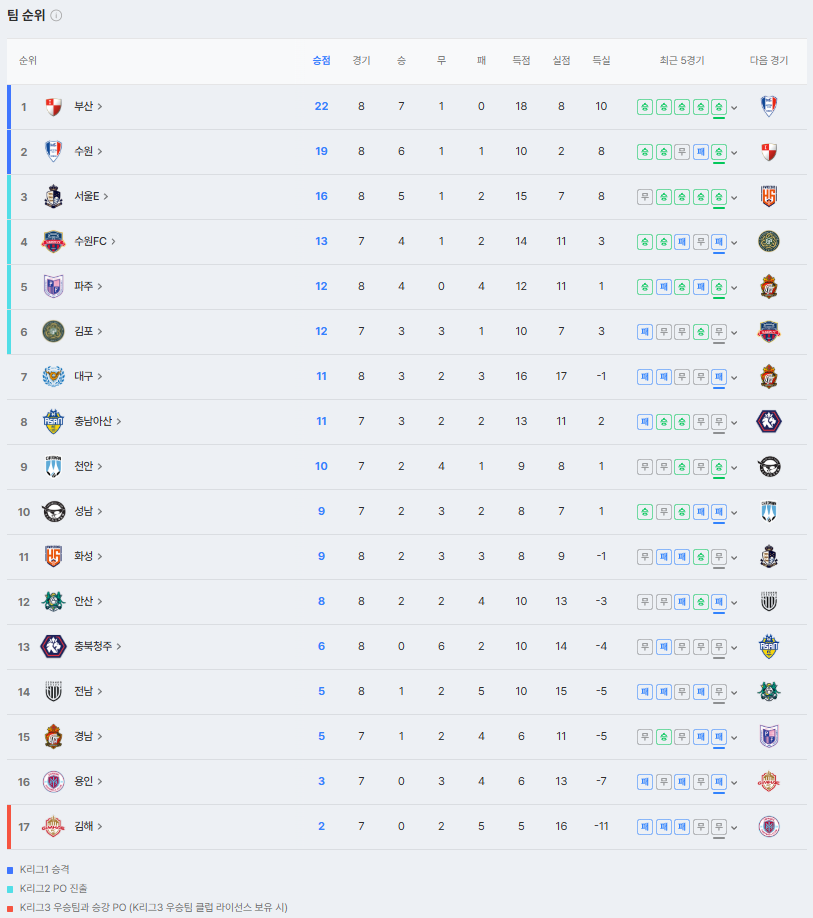Open the 수원FC team page link
The height and width of the screenshot is (918, 813).
point(95,241)
